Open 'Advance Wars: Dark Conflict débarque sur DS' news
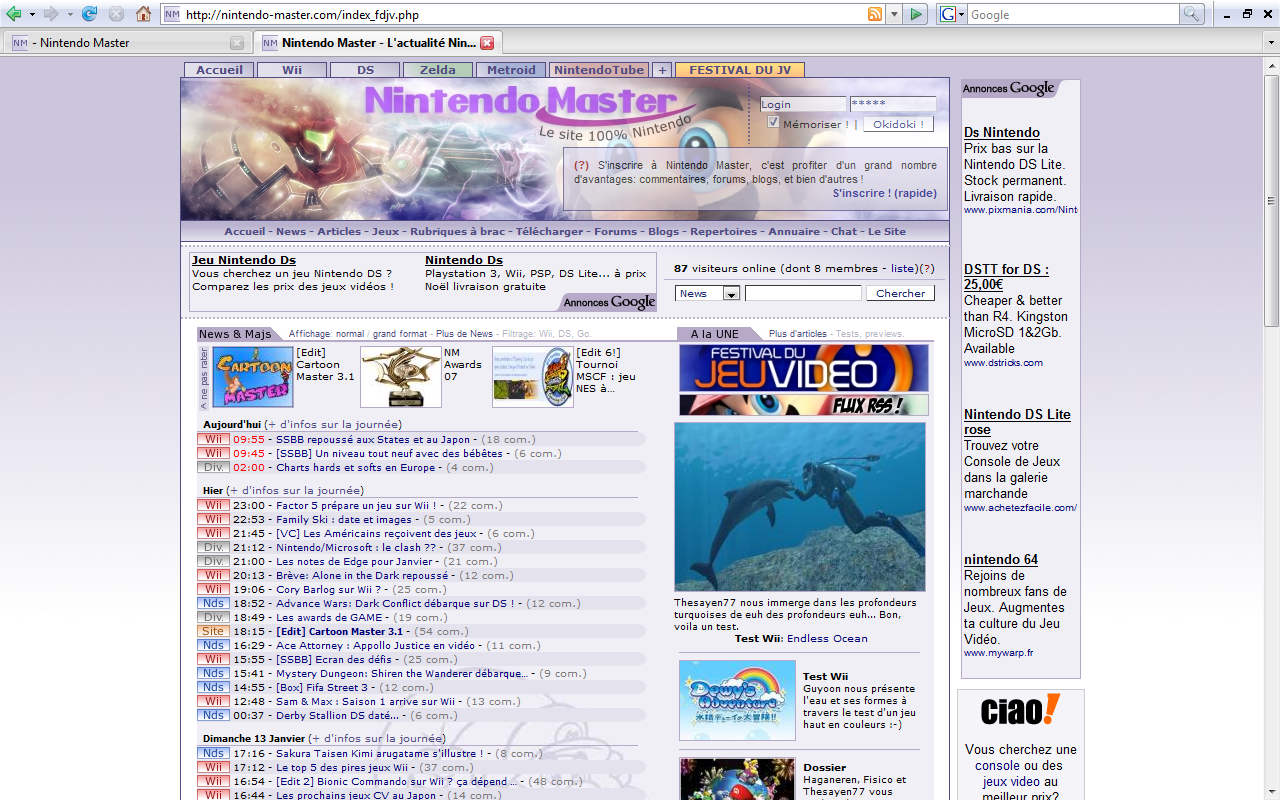Image resolution: width=1280 pixels, height=800 pixels. pyautogui.click(x=395, y=603)
